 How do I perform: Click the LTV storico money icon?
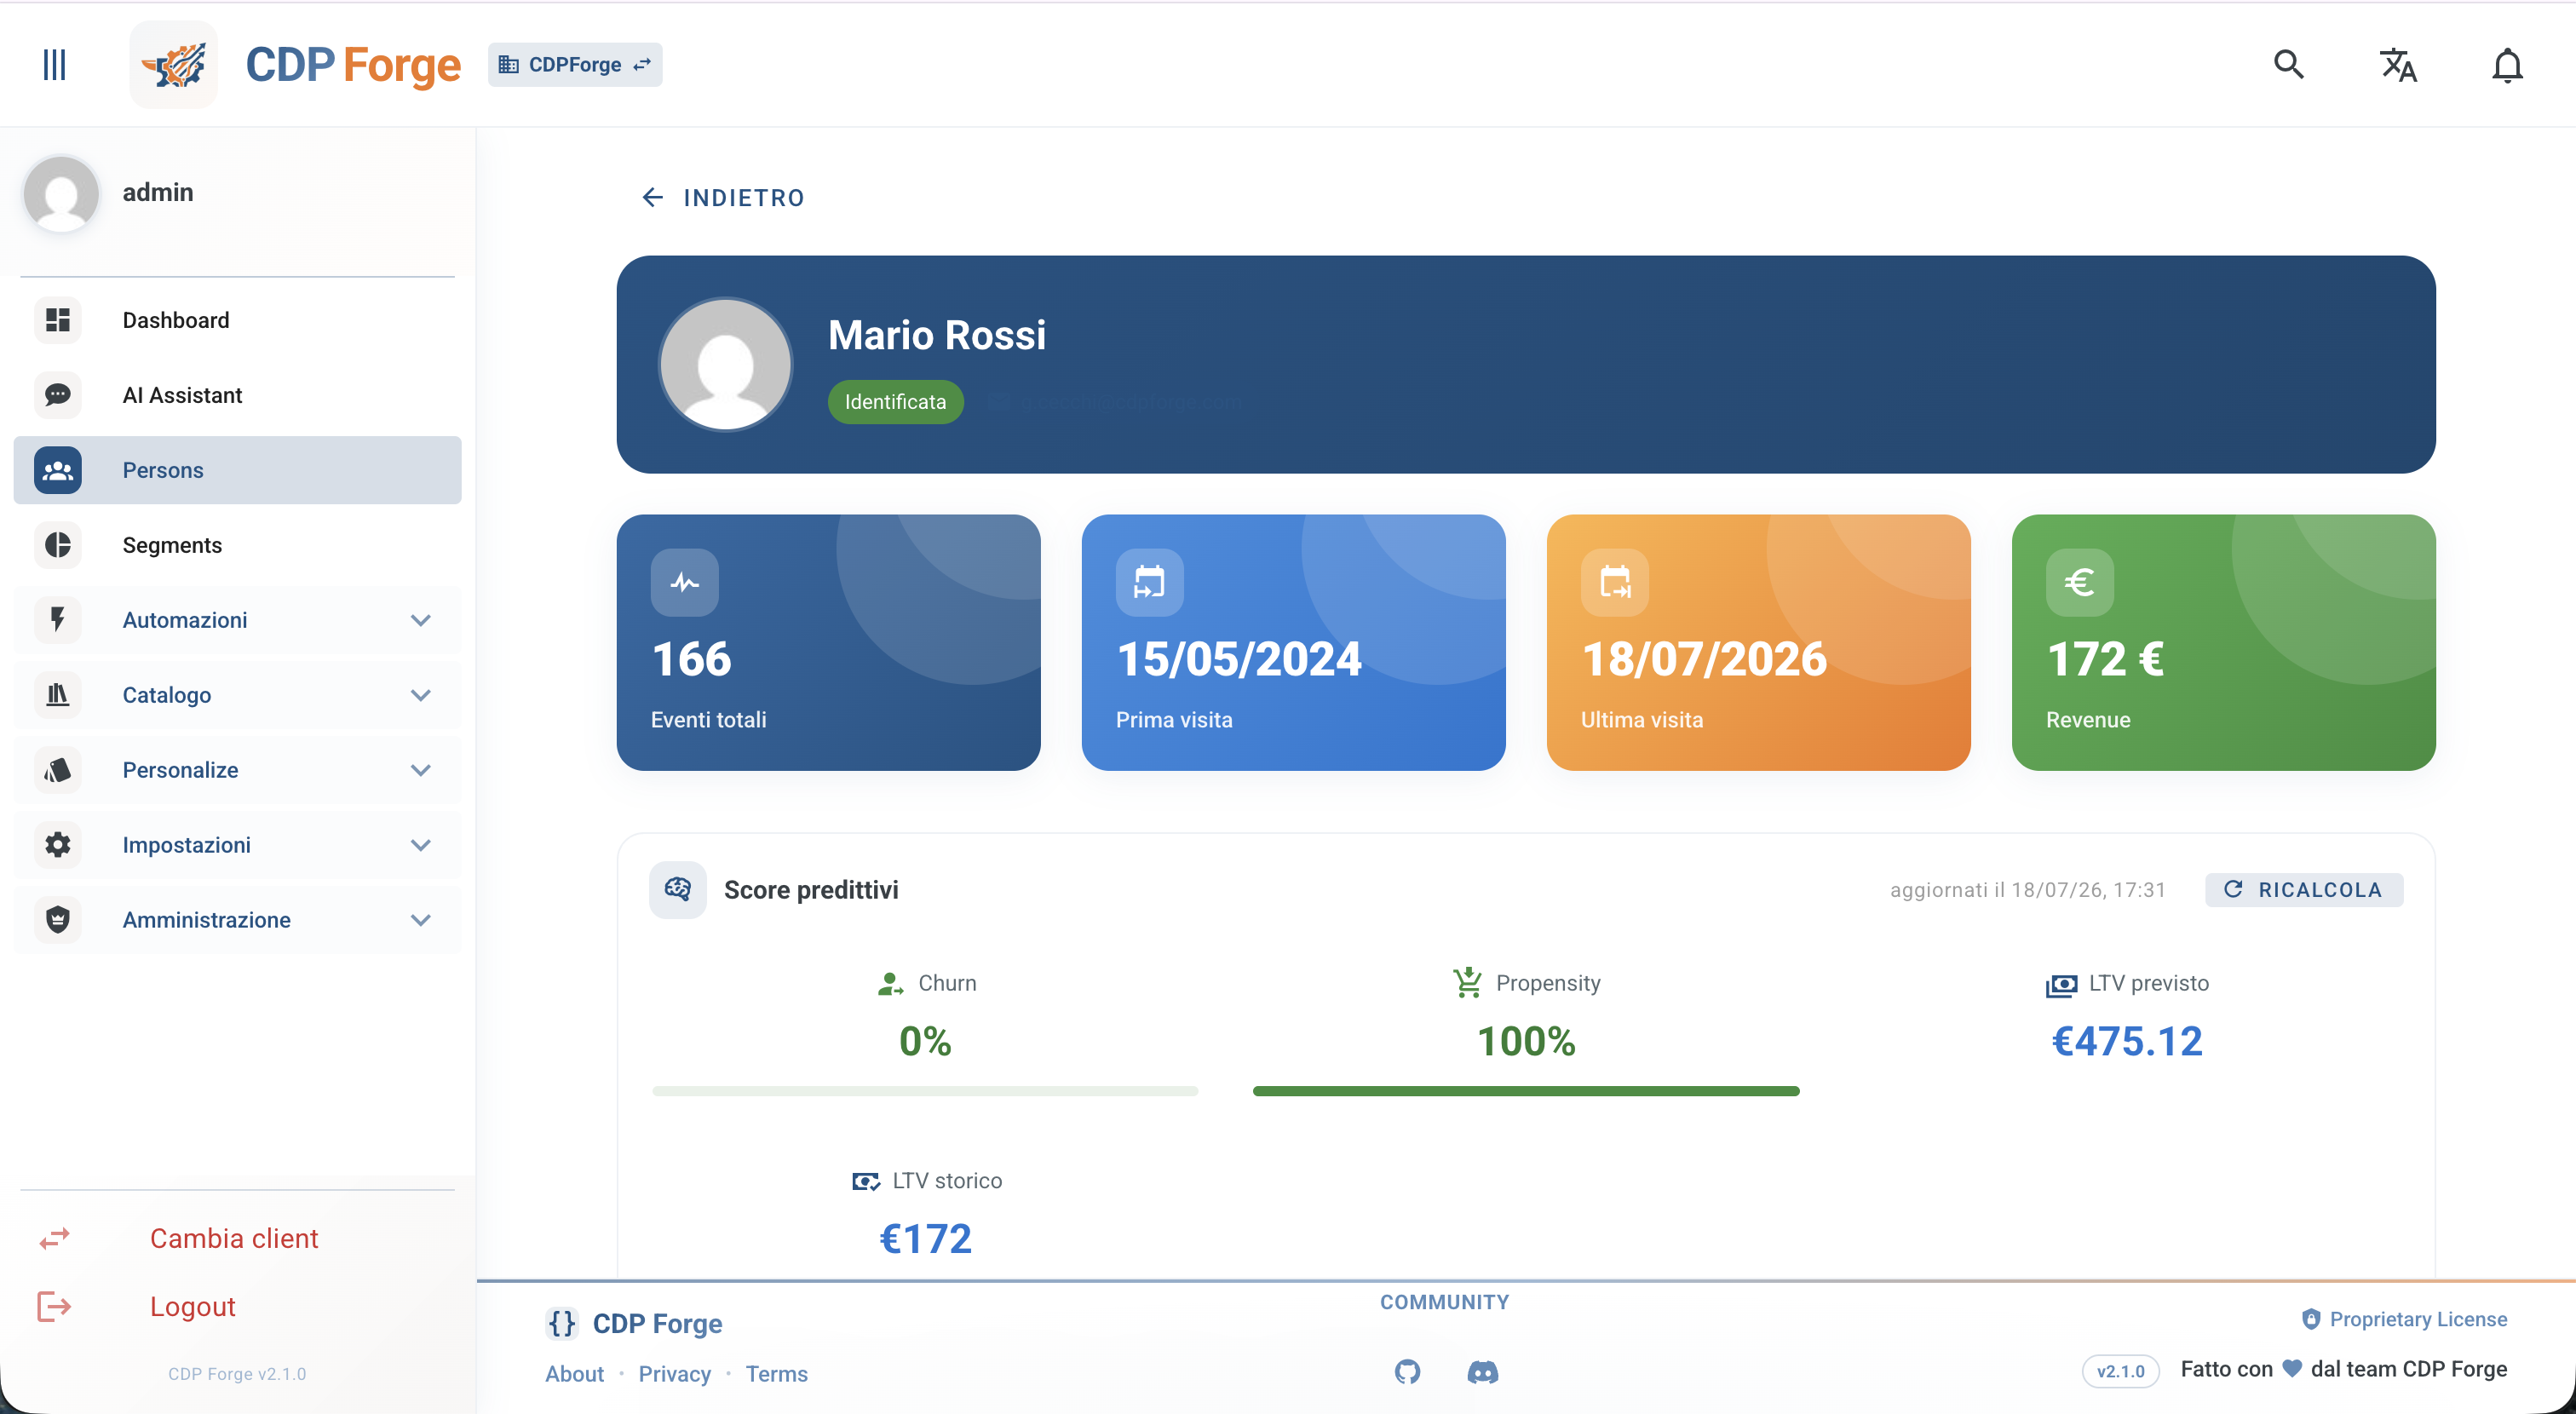pos(866,1182)
